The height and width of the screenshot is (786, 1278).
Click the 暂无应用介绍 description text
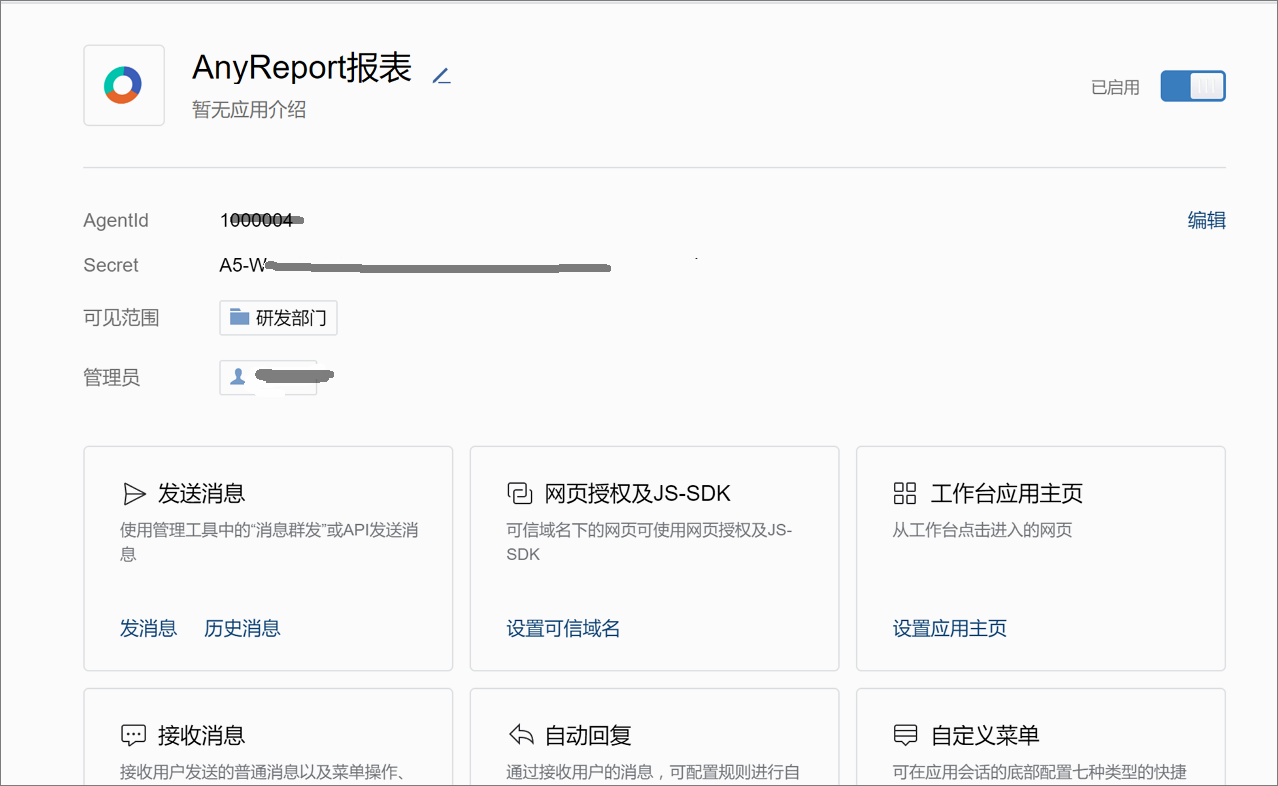tap(249, 110)
